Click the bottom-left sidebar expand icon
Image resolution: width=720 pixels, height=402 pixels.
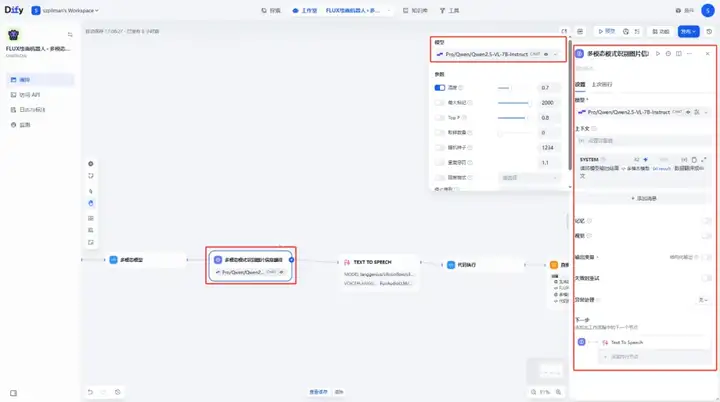coord(13,393)
